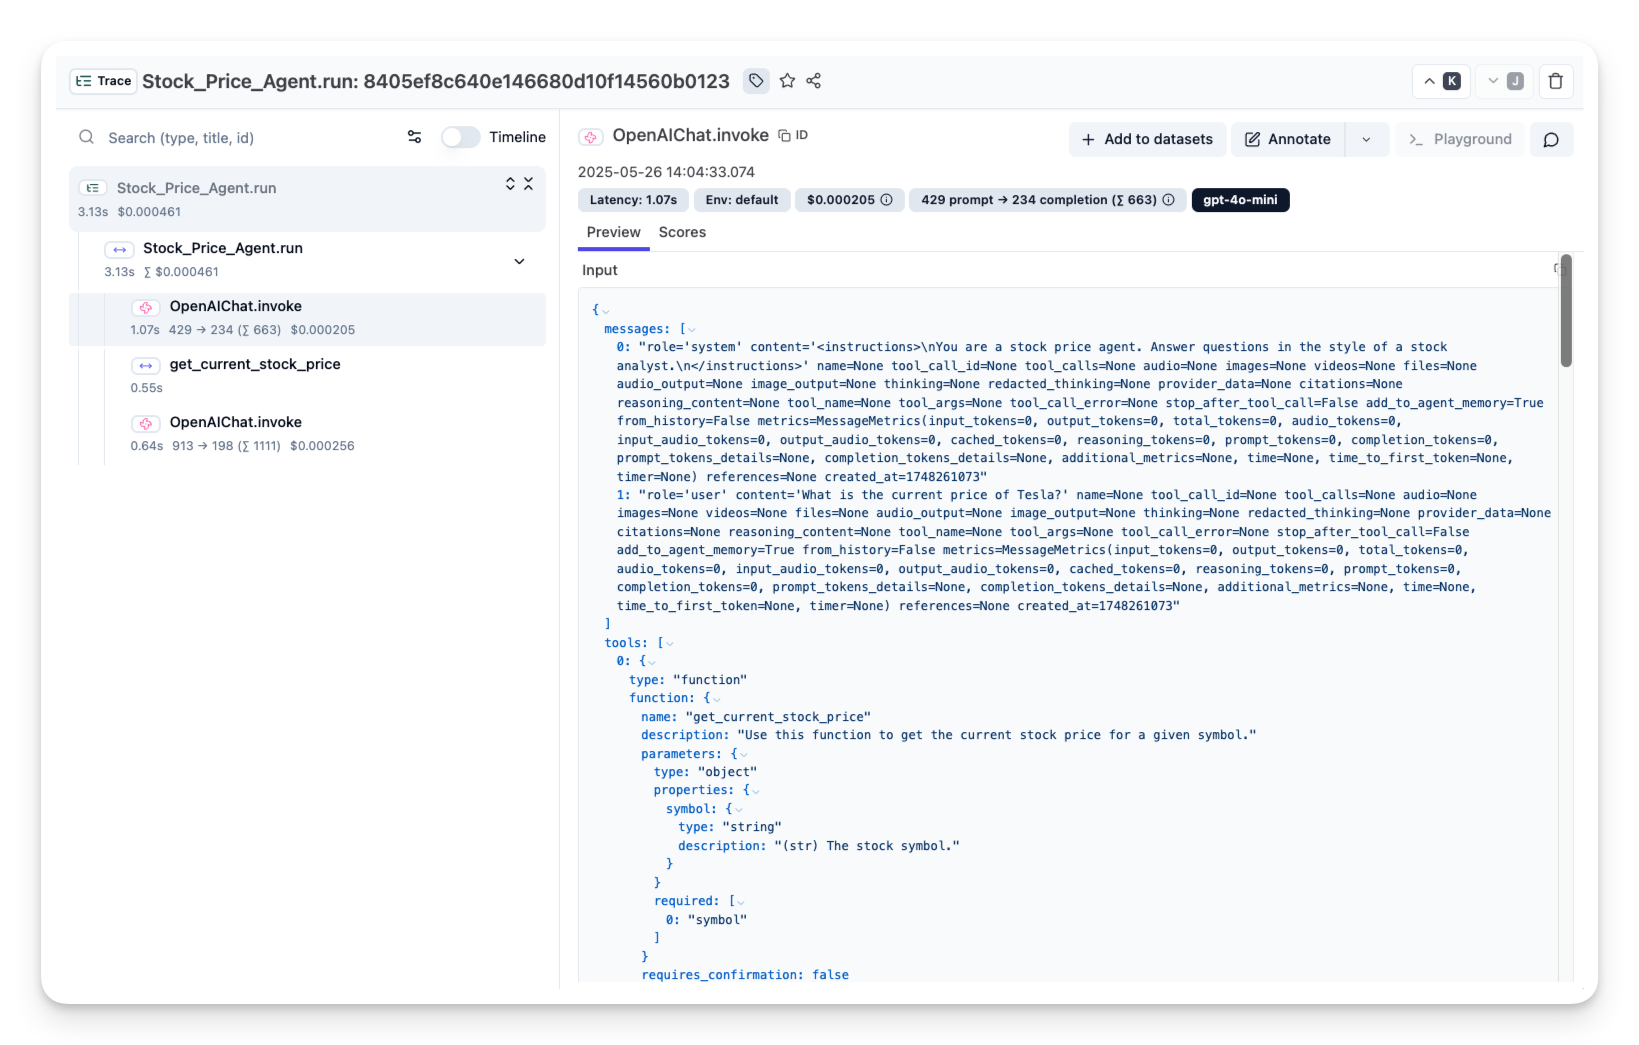Click the Env: default badge
The width and height of the screenshot is (1639, 1045).
click(742, 200)
